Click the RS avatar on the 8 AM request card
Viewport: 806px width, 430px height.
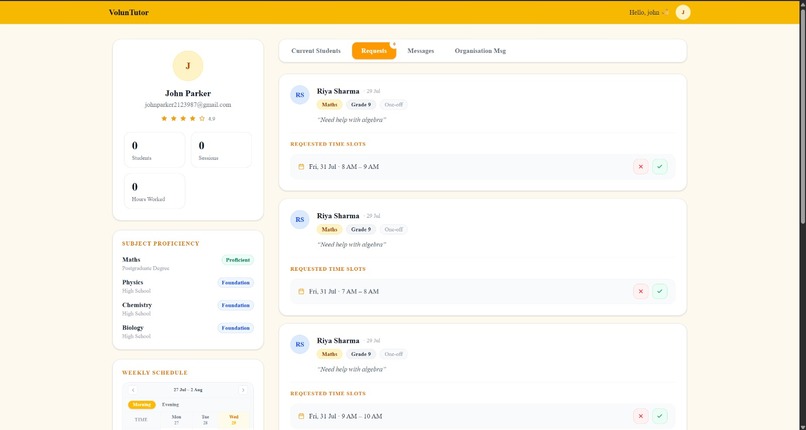(x=300, y=95)
